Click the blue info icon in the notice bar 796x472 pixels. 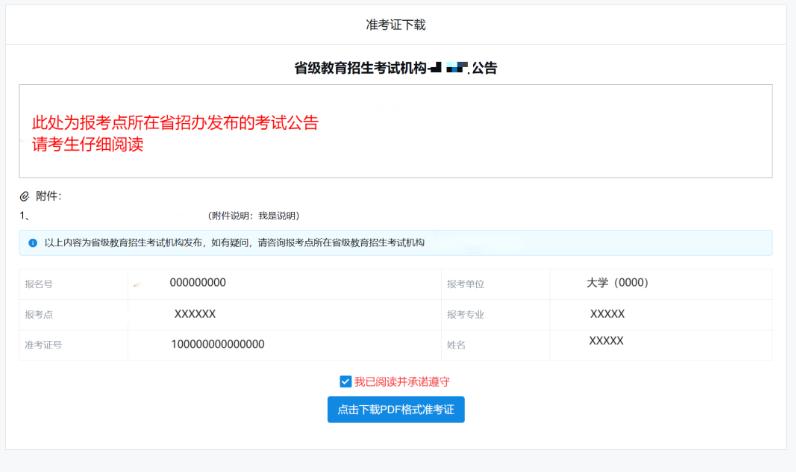tap(33, 243)
